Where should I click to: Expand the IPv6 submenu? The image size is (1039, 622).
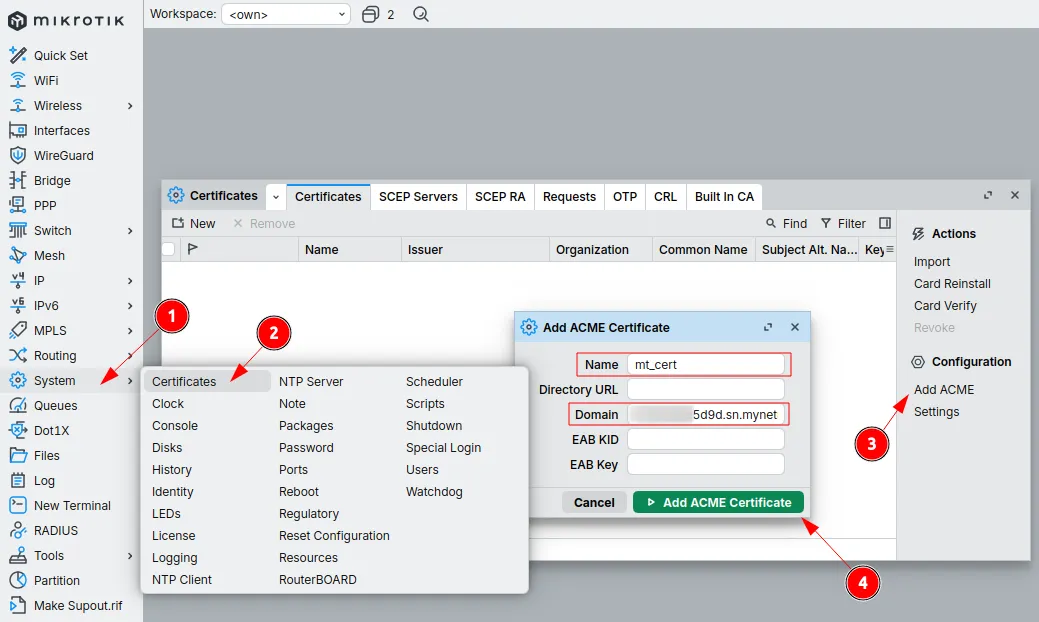[x=130, y=306]
